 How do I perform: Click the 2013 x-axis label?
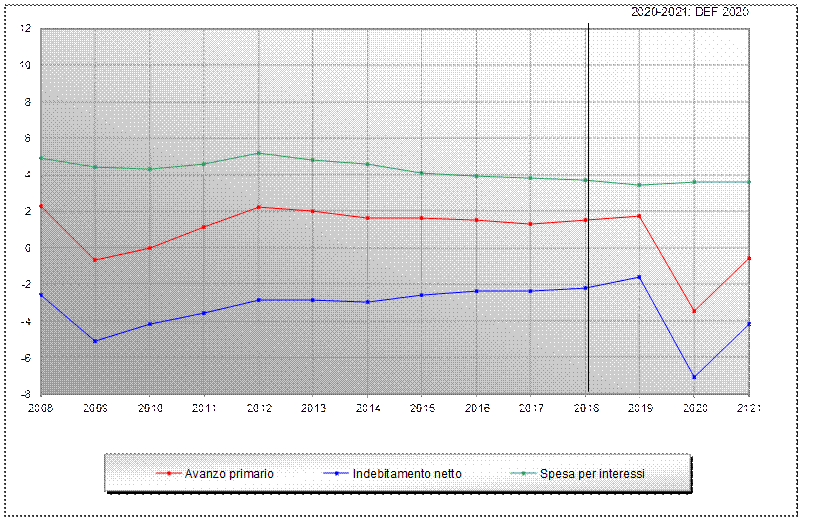point(313,408)
